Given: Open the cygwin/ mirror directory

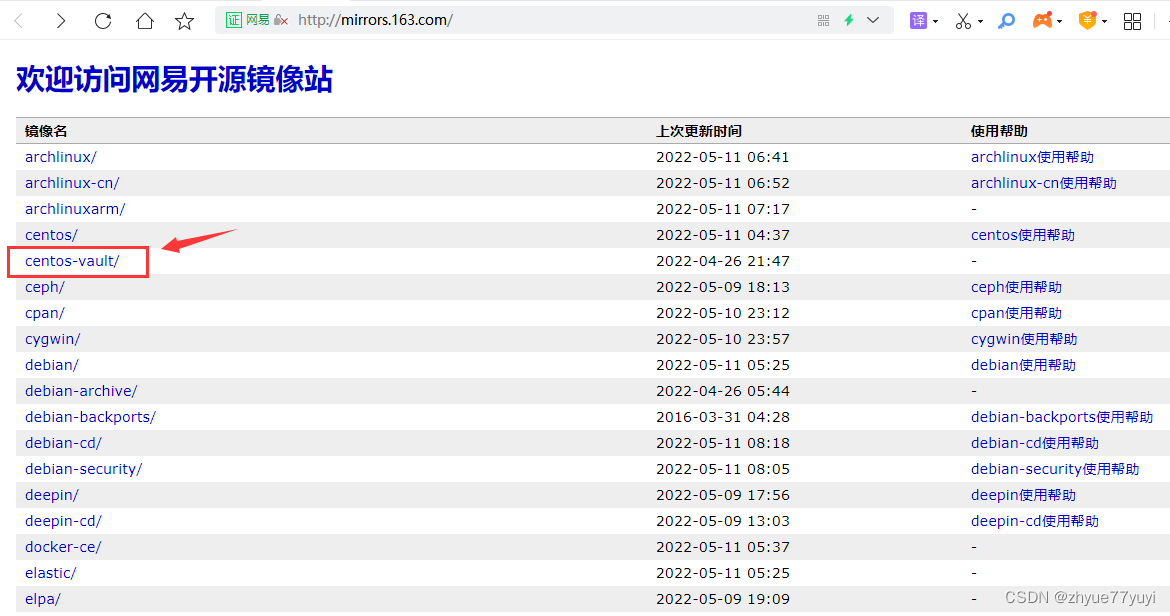Looking at the screenshot, I should click(52, 339).
